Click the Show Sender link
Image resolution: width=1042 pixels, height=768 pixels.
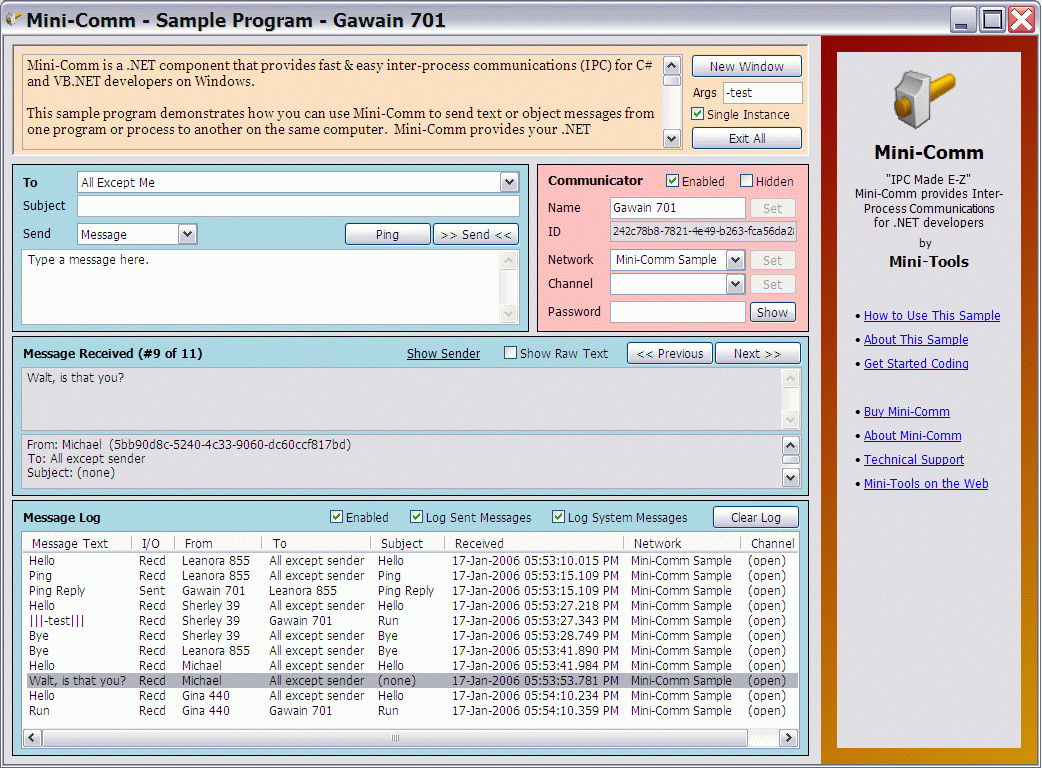(443, 353)
